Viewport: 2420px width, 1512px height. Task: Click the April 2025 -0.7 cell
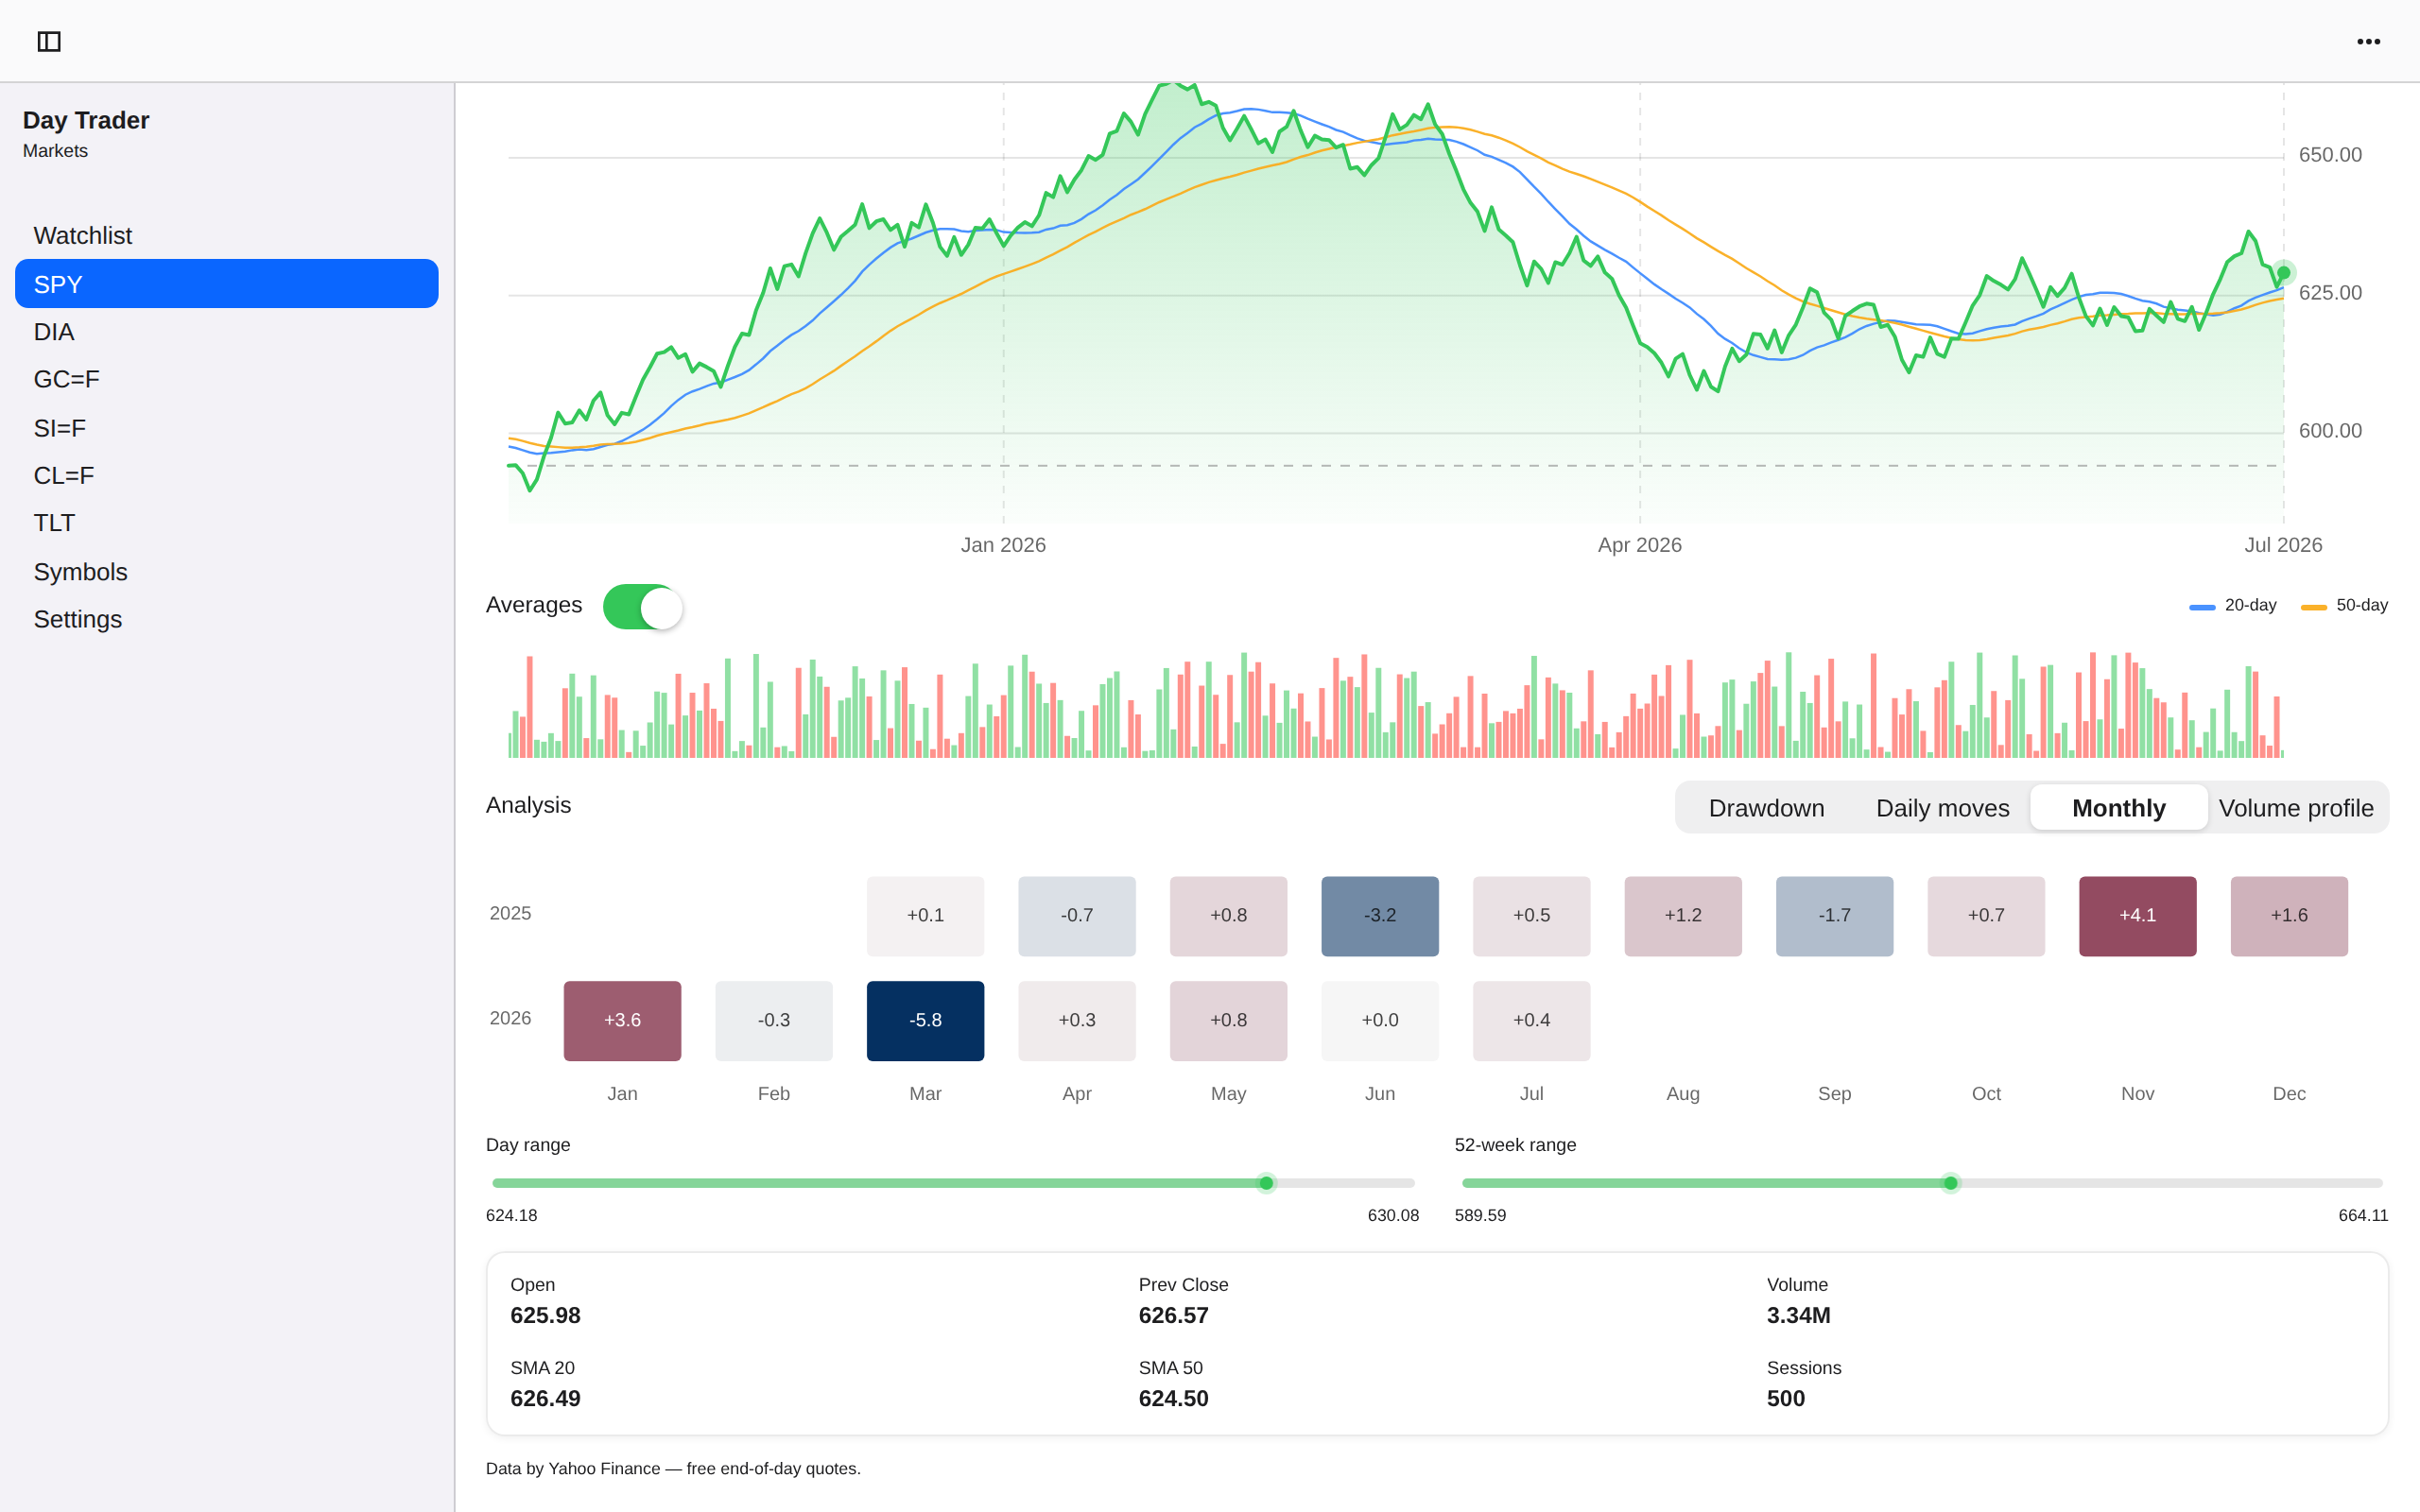click(1077, 916)
